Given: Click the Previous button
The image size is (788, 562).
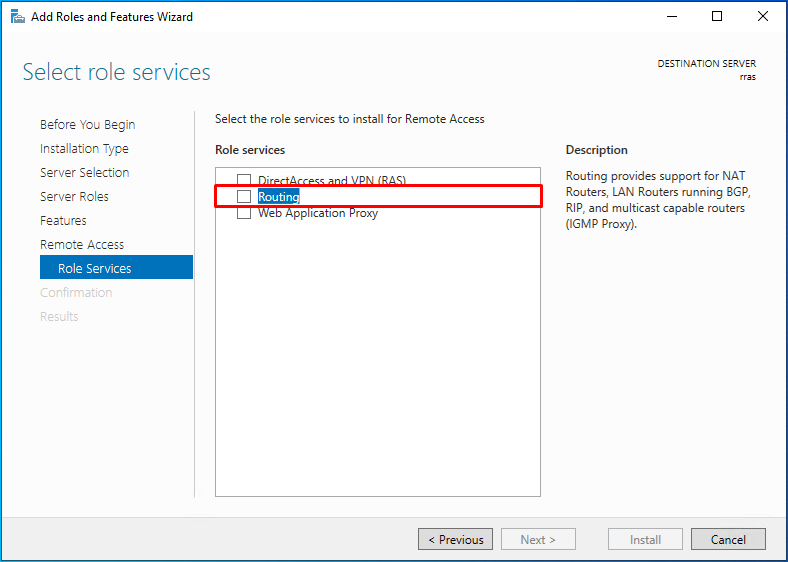Looking at the screenshot, I should (455, 539).
